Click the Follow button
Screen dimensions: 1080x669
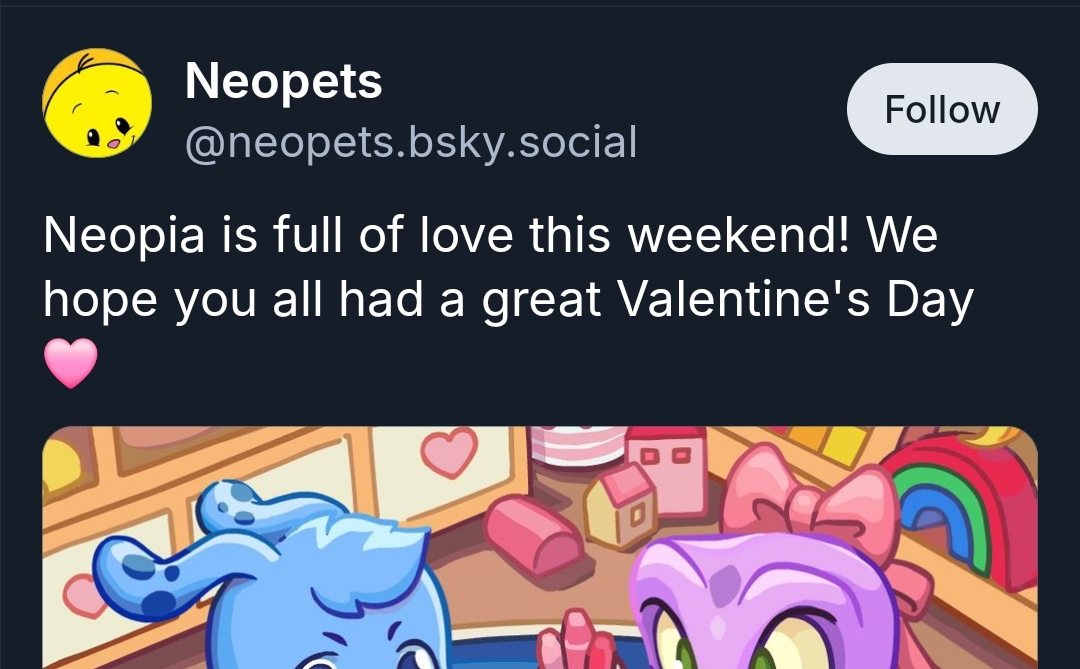[x=942, y=109]
